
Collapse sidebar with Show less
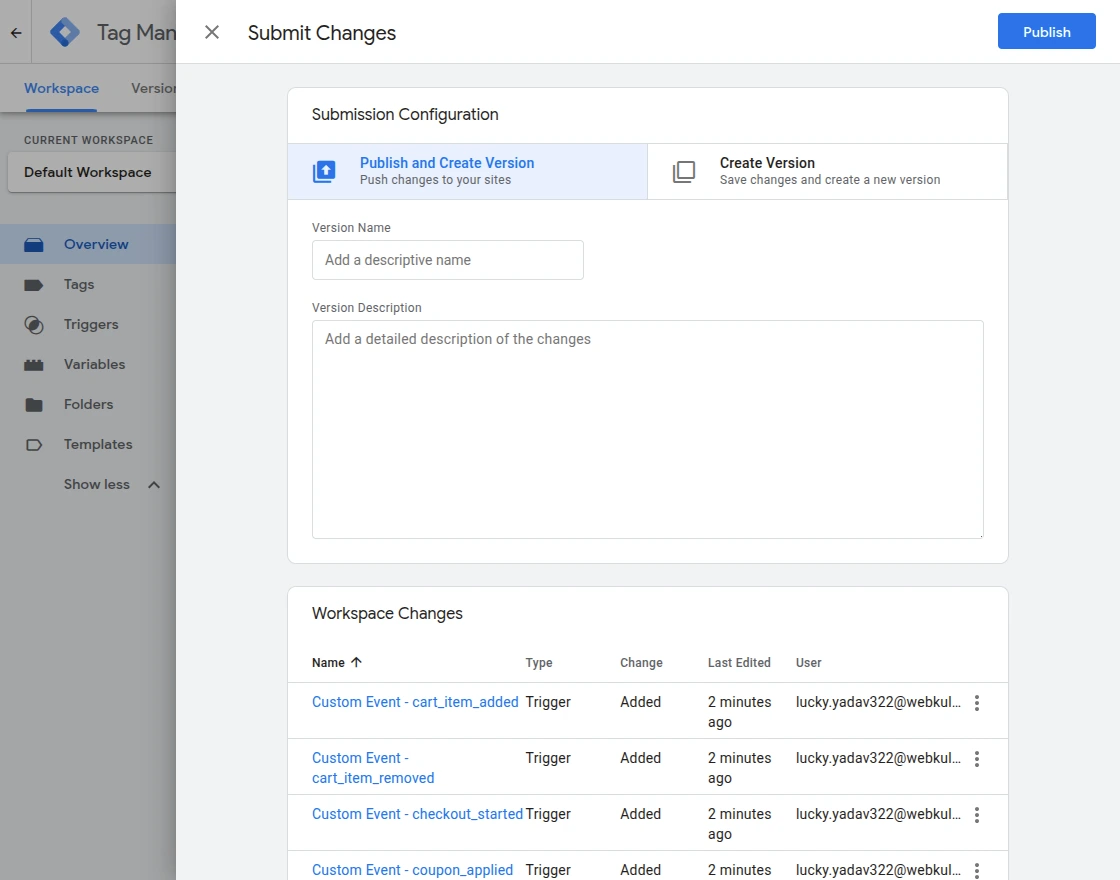click(x=96, y=484)
